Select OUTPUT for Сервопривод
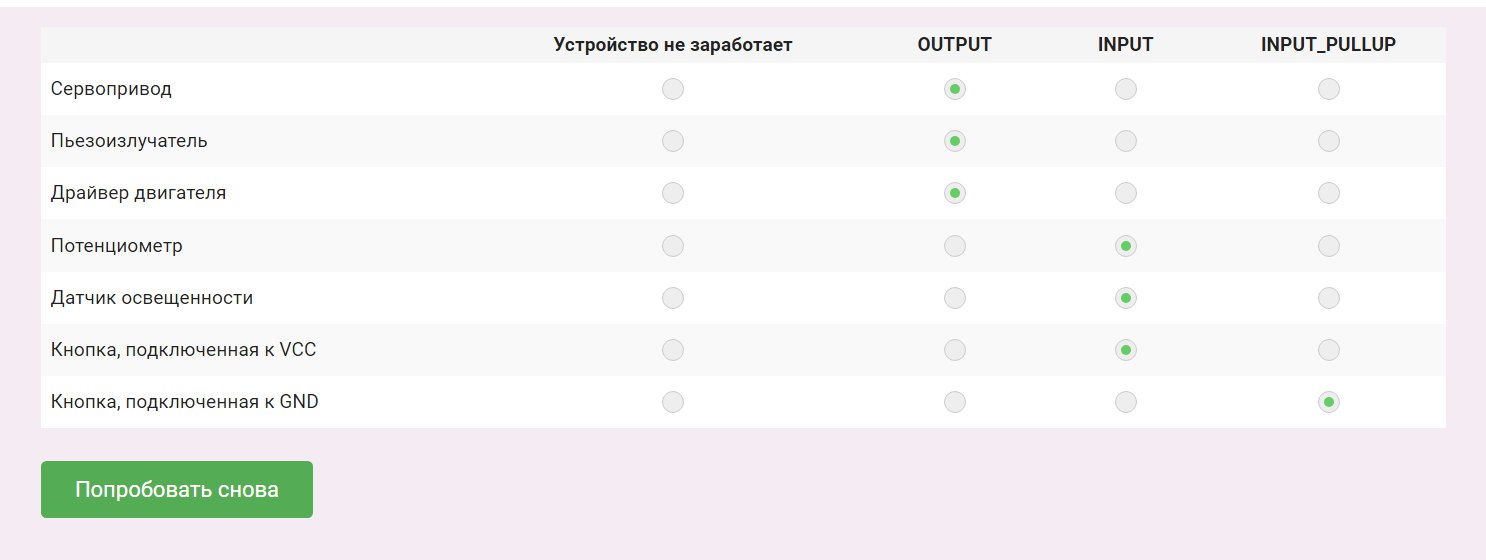Screen dimensions: 1486x560 pos(955,89)
